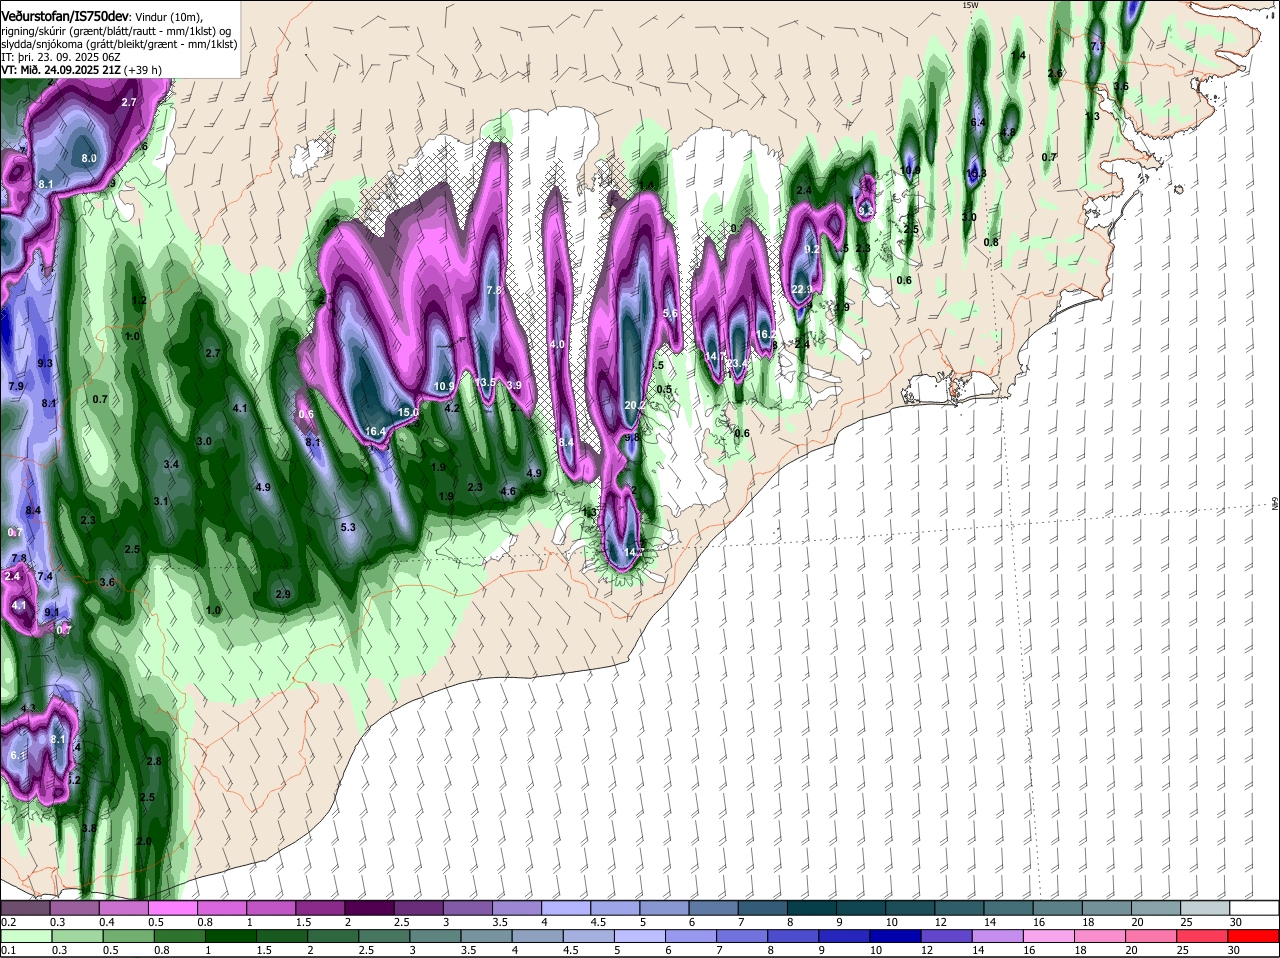This screenshot has height=958, width=1280.
Task: Click the dark teal 8–9 snow legend swatch
Action: pos(812,908)
